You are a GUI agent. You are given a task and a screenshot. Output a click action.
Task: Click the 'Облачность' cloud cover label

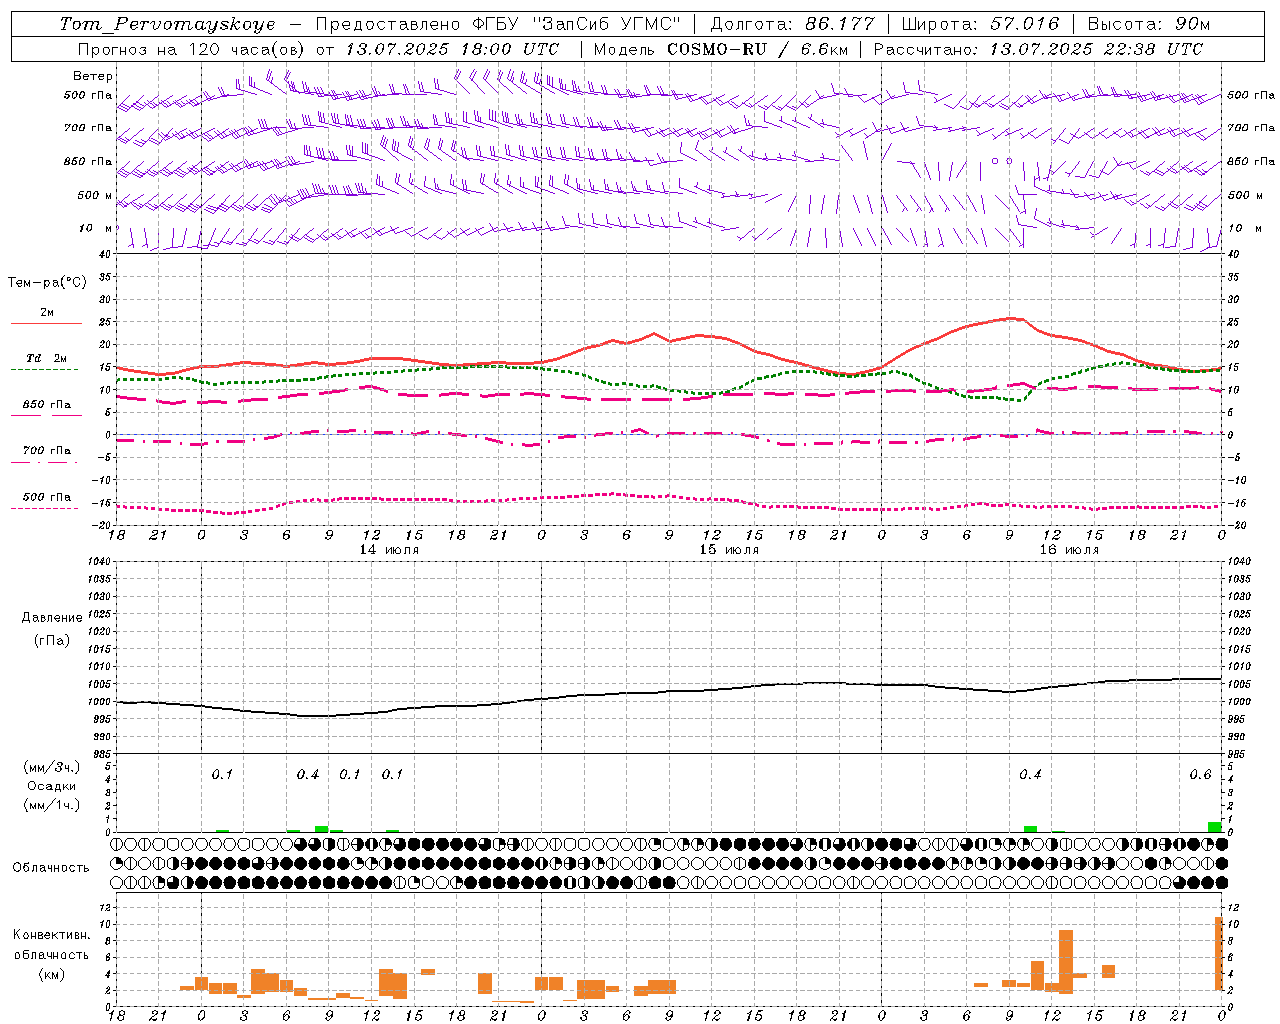[51, 868]
